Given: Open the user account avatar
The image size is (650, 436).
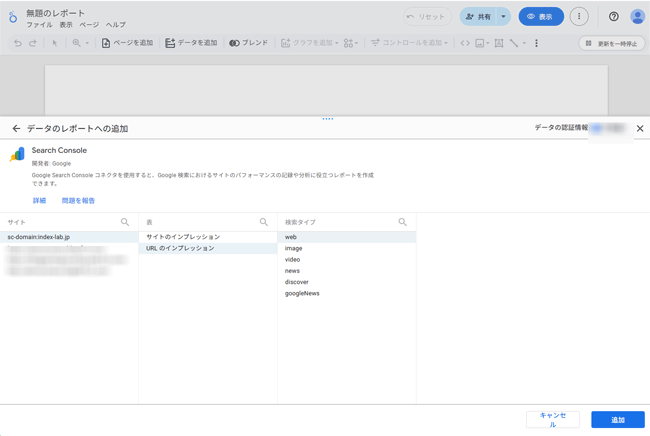Looking at the screenshot, I should click(x=637, y=17).
